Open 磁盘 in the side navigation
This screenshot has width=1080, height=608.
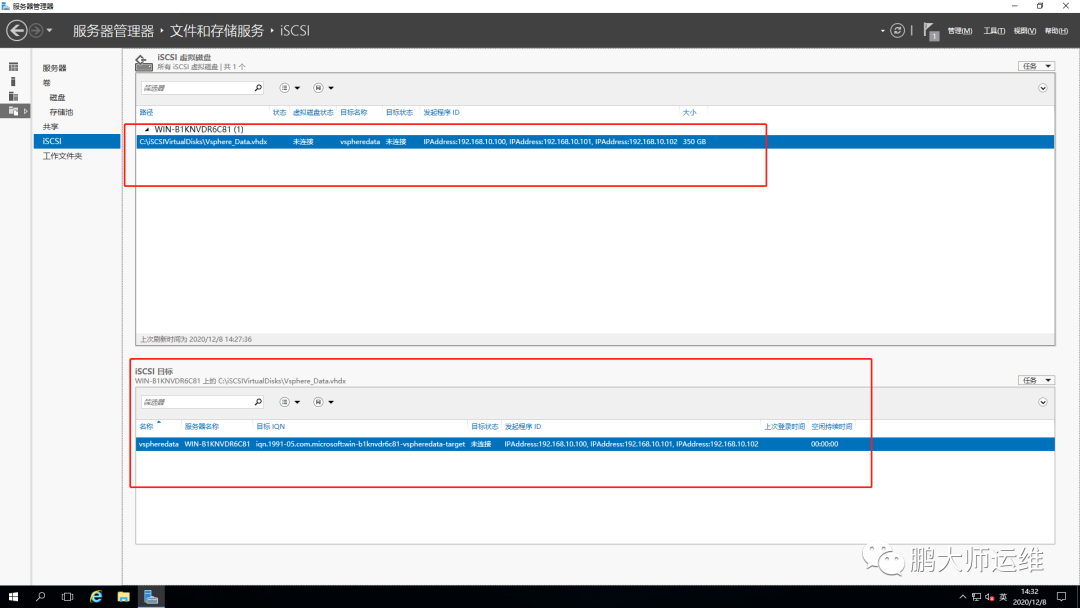click(57, 98)
